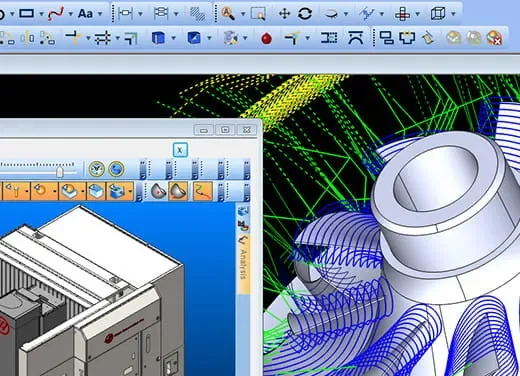
Task: Activate the magnifier zoom tool
Action: click(228, 14)
